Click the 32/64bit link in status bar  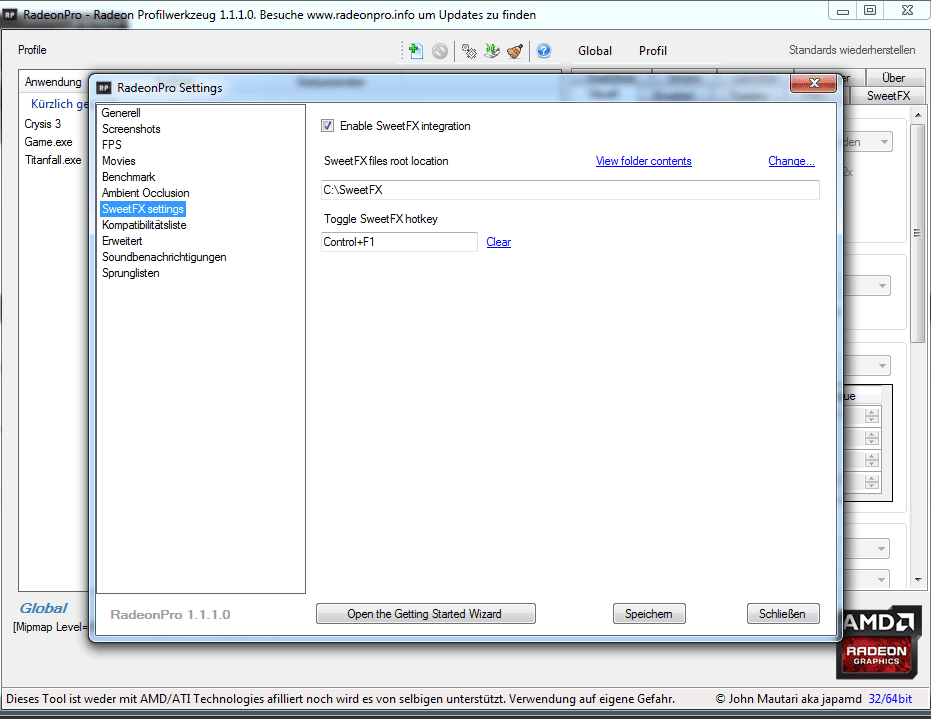(x=890, y=699)
